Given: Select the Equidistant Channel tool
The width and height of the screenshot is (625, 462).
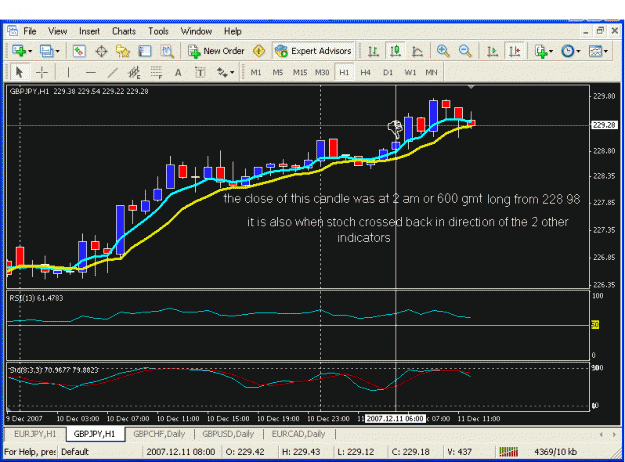Looking at the screenshot, I should (x=134, y=72).
